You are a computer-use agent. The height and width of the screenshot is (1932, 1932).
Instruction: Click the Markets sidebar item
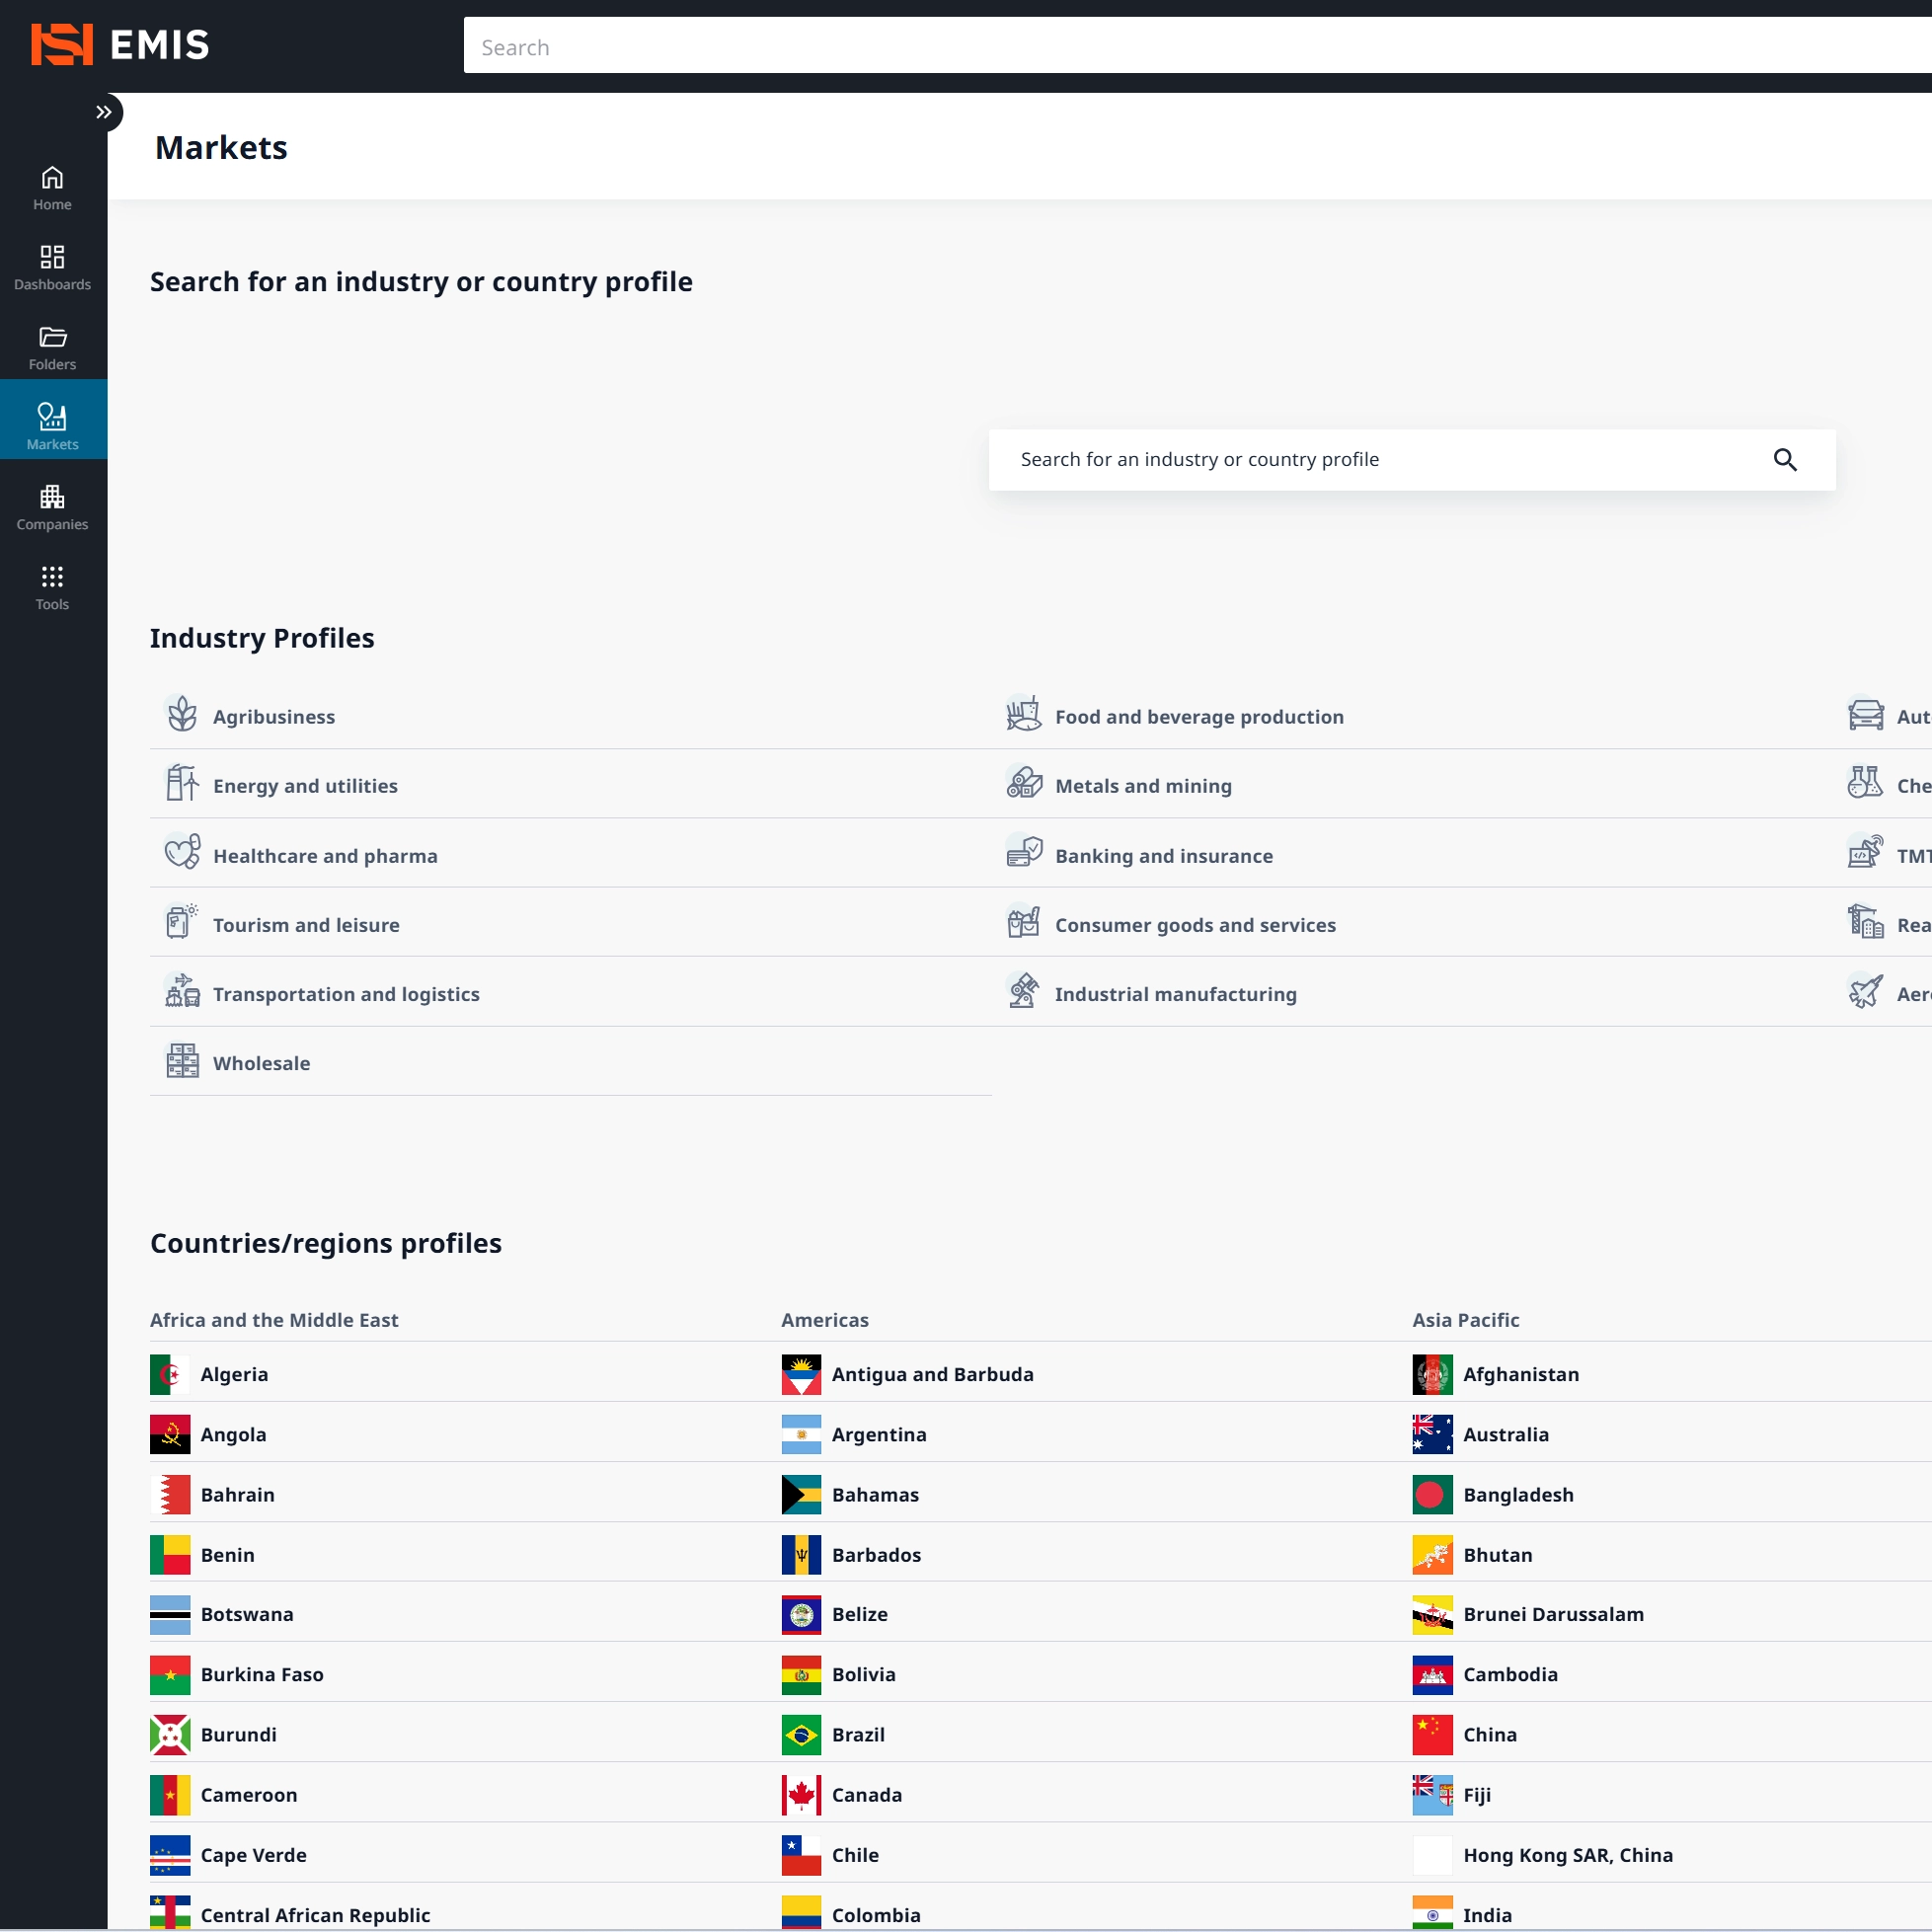pyautogui.click(x=52, y=428)
